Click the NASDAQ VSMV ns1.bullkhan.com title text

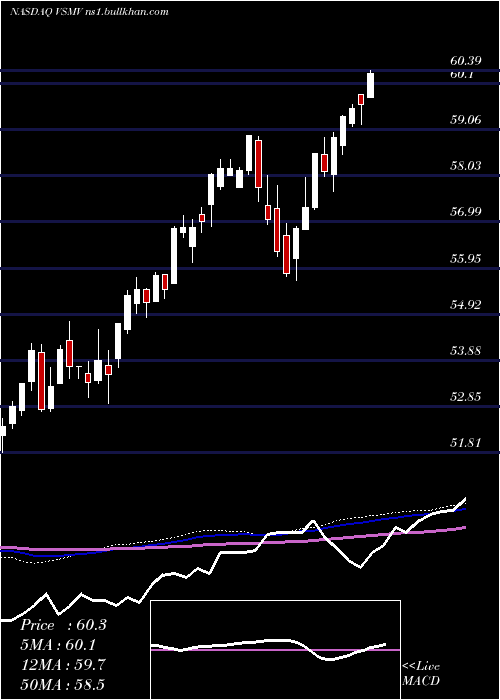pyautogui.click(x=89, y=12)
